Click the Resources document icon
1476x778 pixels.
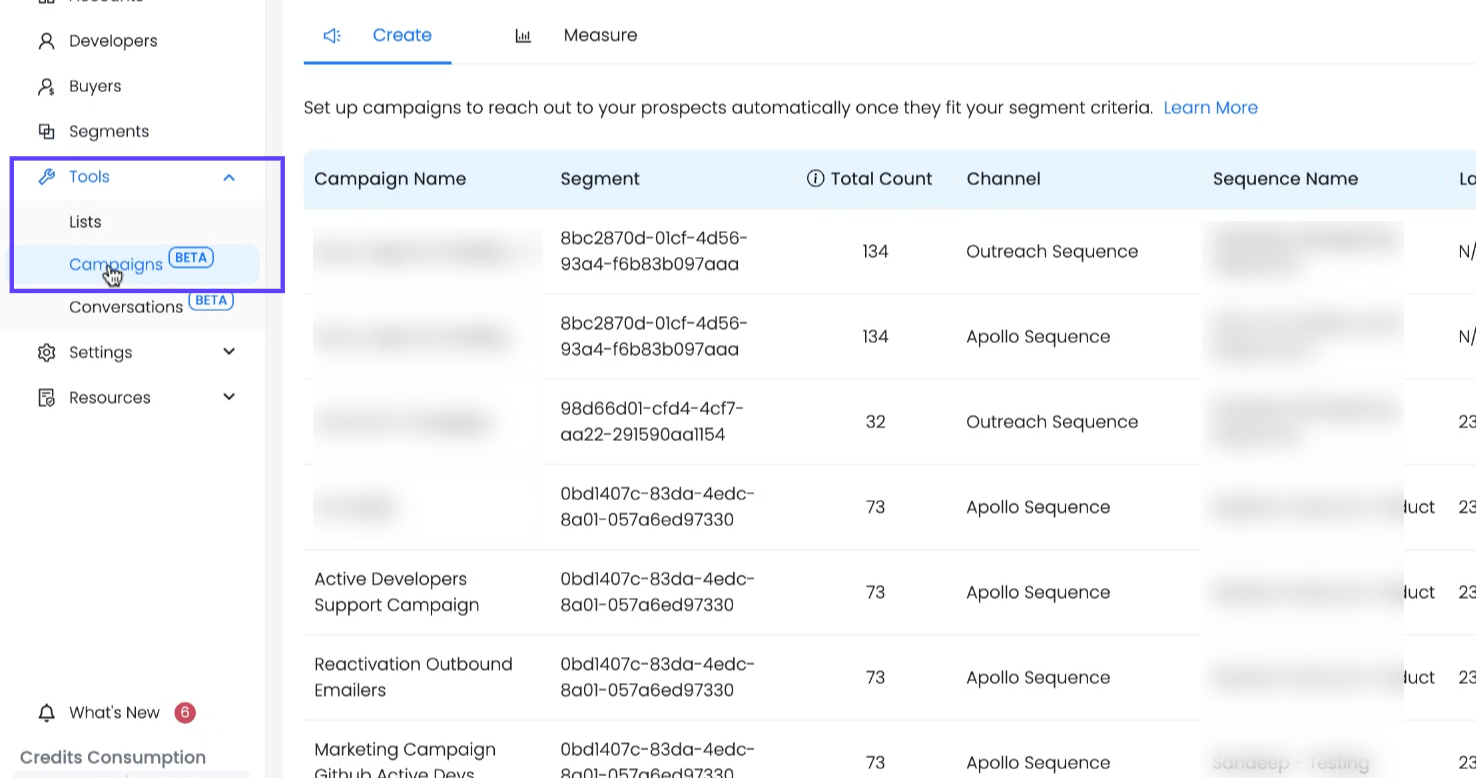(x=46, y=398)
